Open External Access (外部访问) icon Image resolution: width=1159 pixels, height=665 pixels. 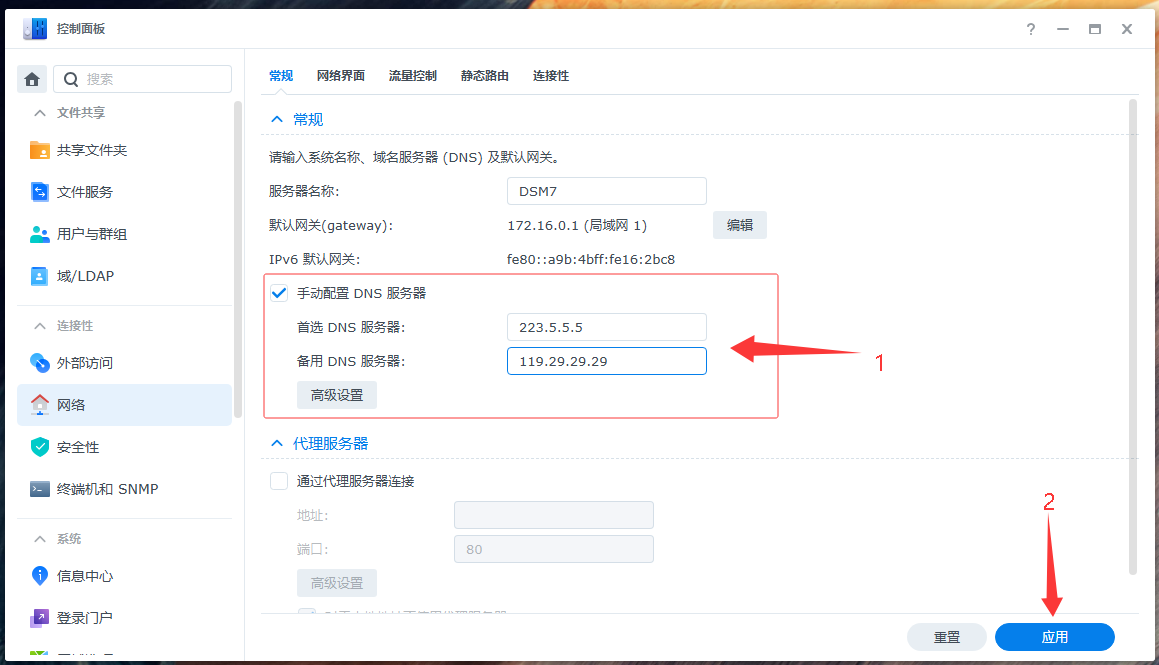[x=40, y=363]
